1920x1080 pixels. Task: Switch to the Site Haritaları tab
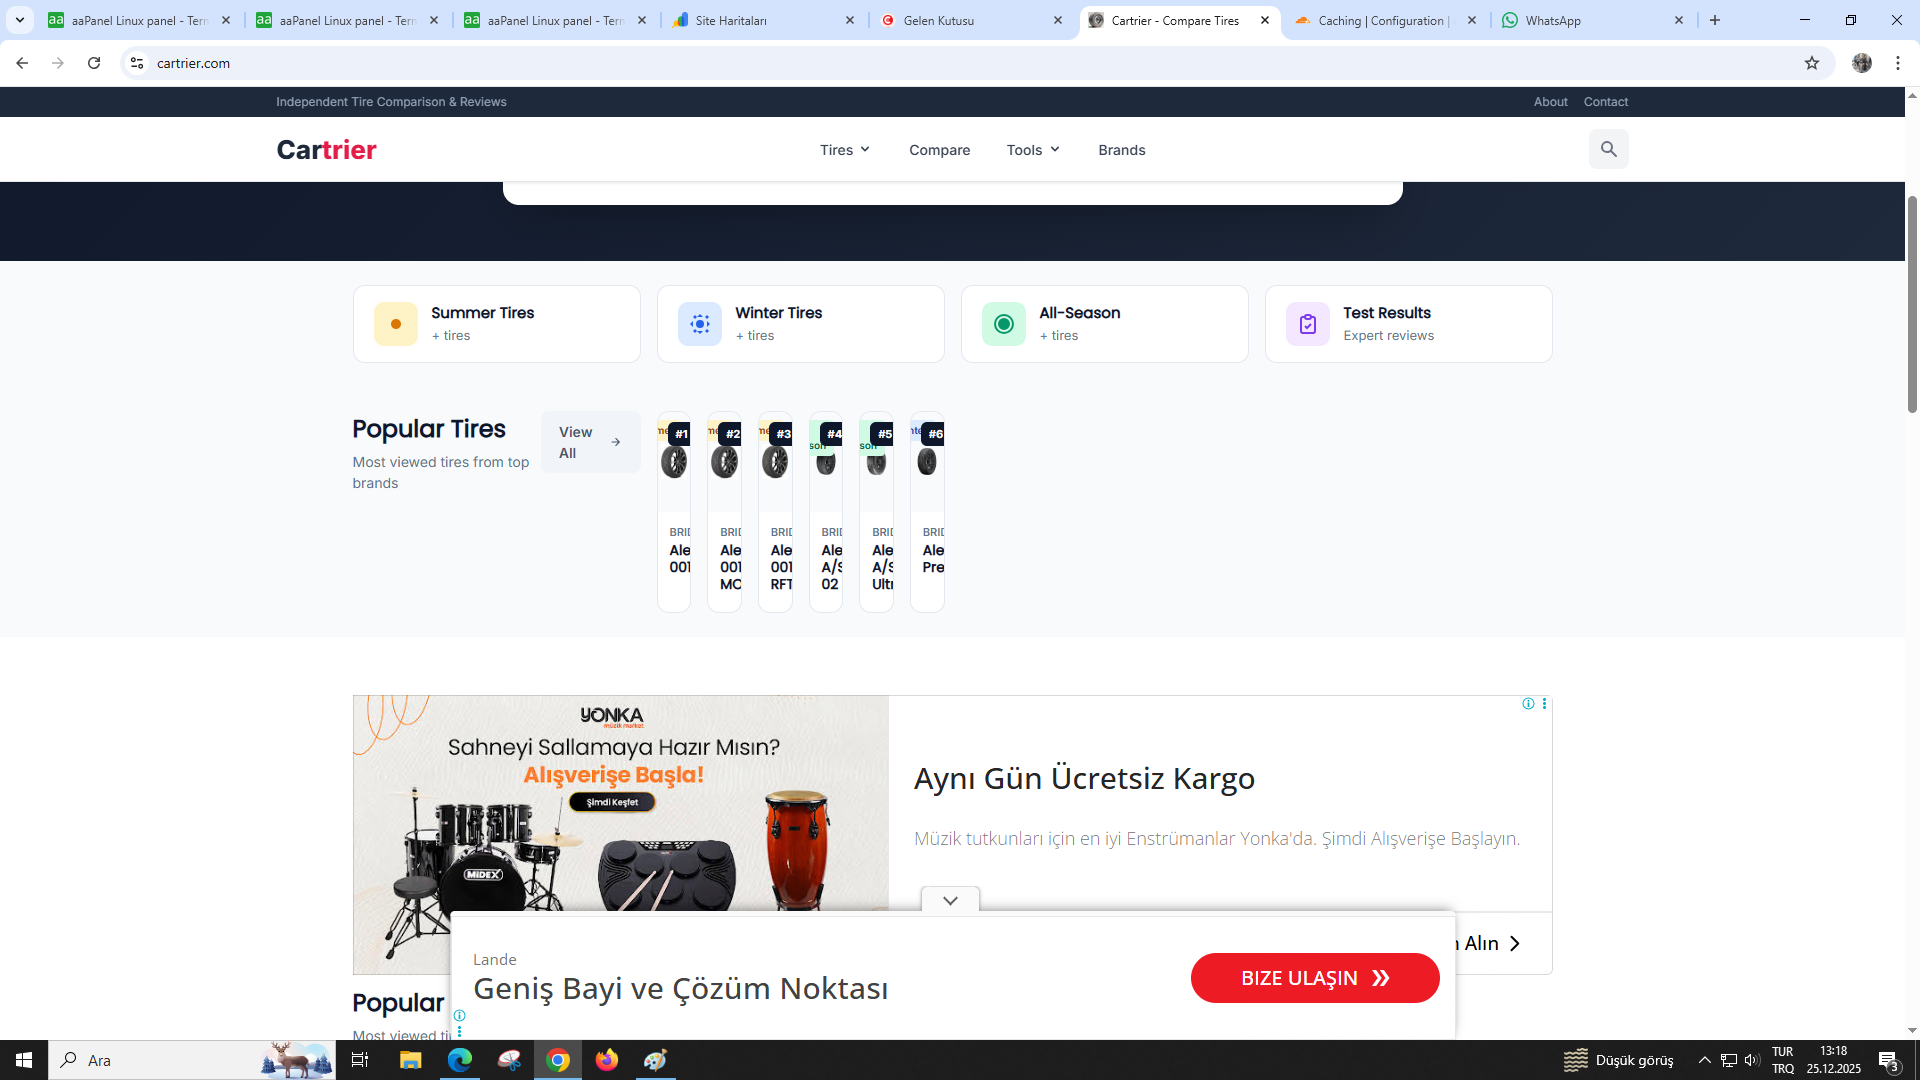[765, 20]
